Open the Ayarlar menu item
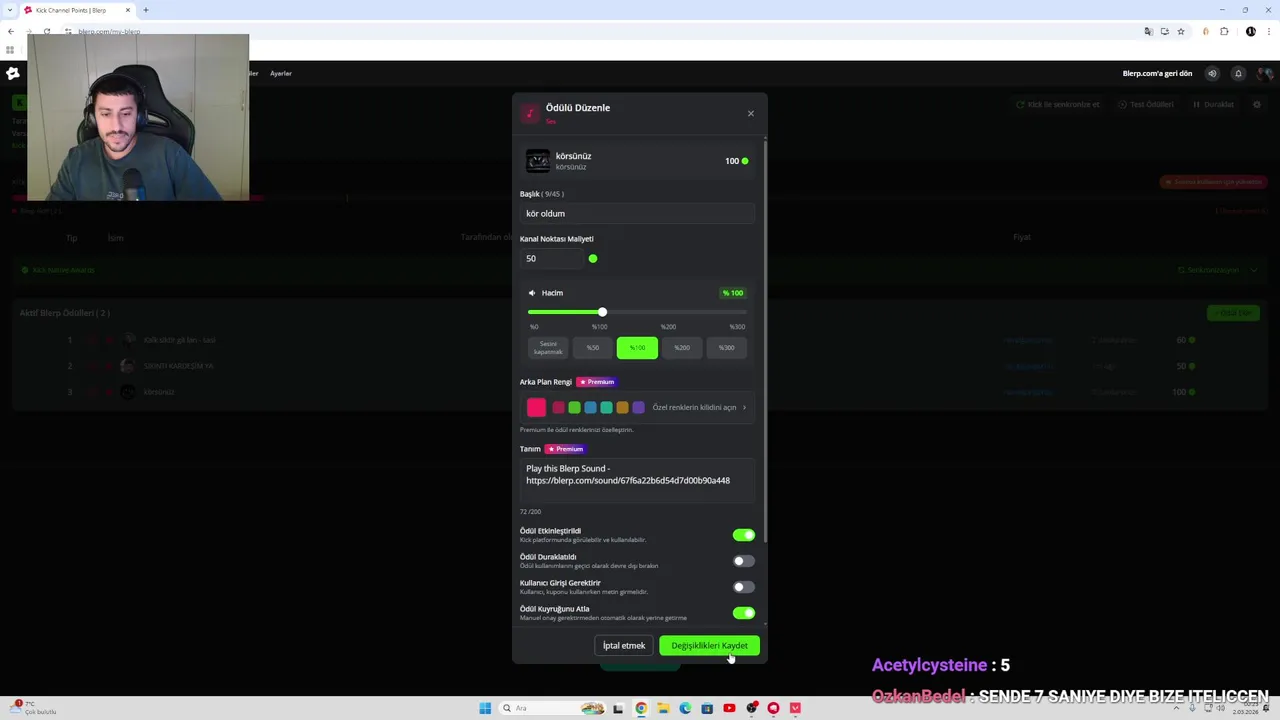The height and width of the screenshot is (720, 1280). tap(281, 73)
